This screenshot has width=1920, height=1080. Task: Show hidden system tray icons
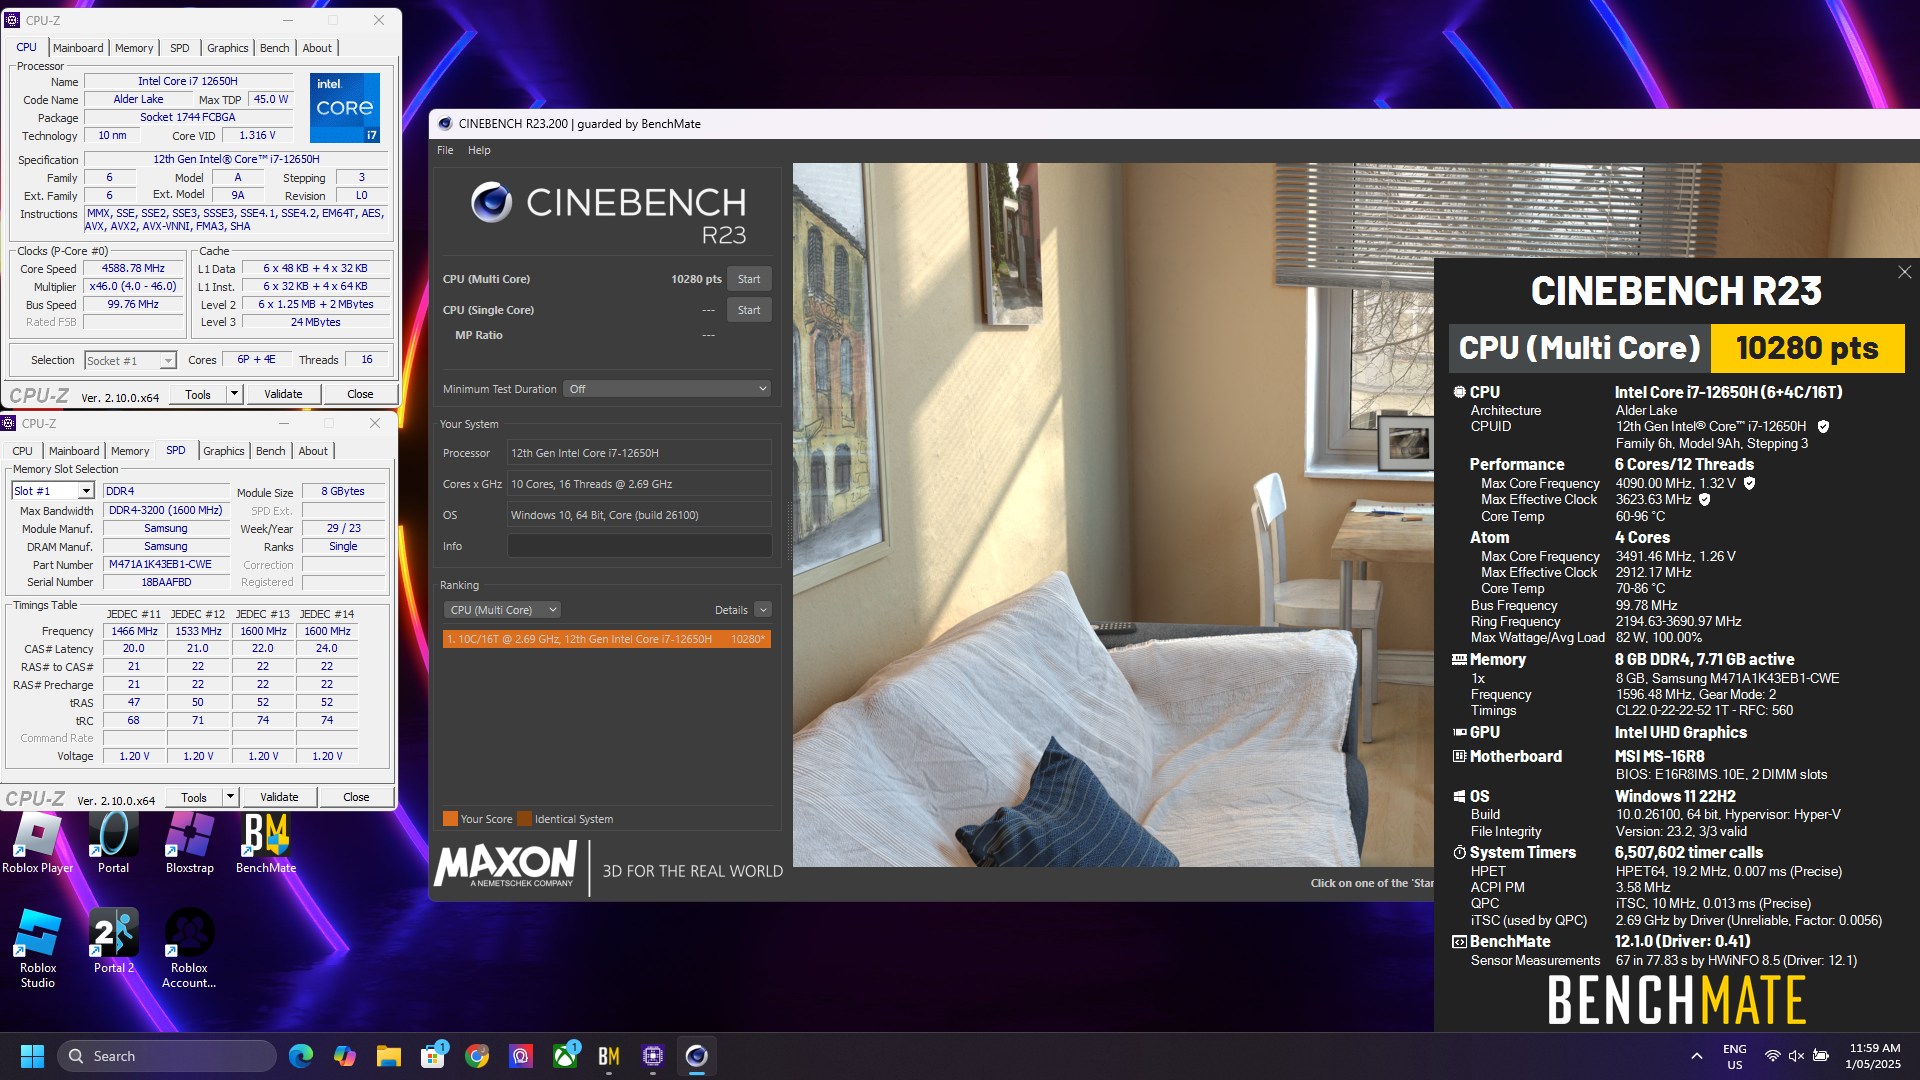click(1697, 1056)
